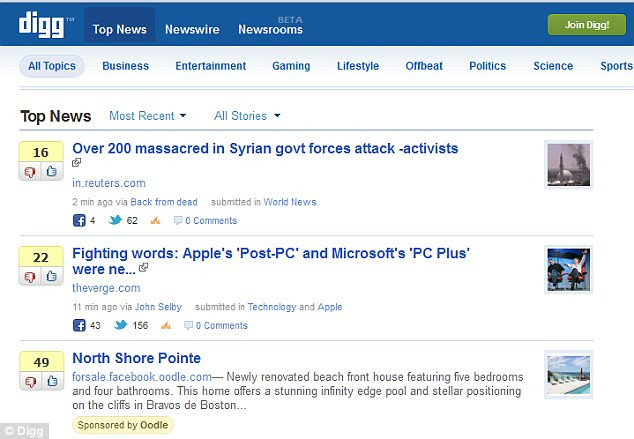The image size is (634, 439).
Task: Share the Syrian story via Facebook icon
Action: pyautogui.click(x=79, y=221)
